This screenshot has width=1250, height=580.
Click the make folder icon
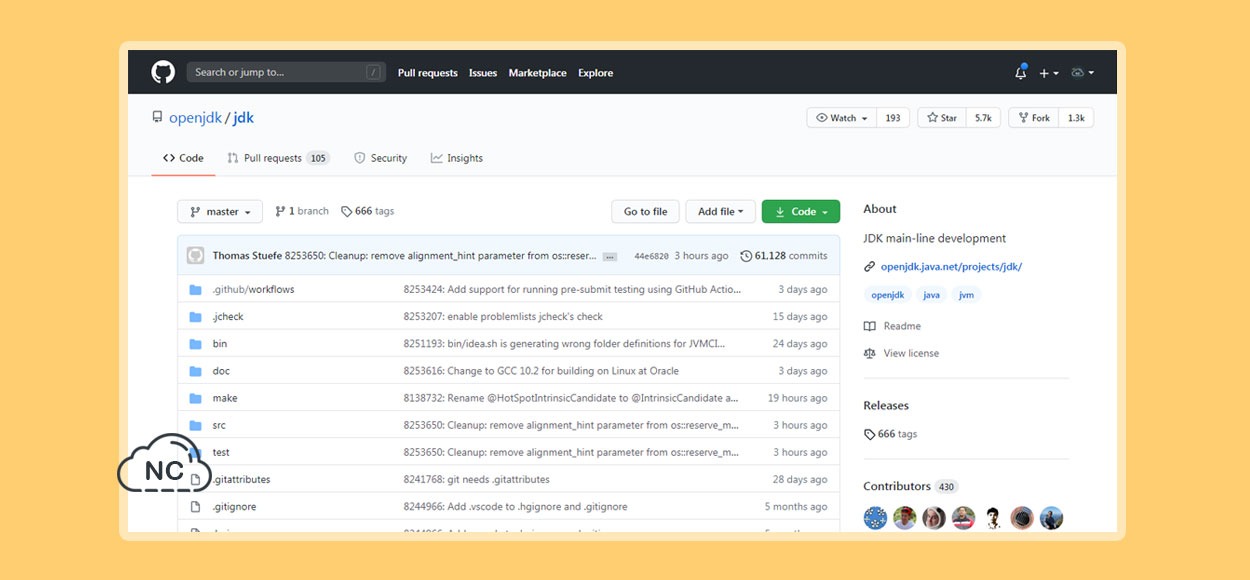pos(195,398)
